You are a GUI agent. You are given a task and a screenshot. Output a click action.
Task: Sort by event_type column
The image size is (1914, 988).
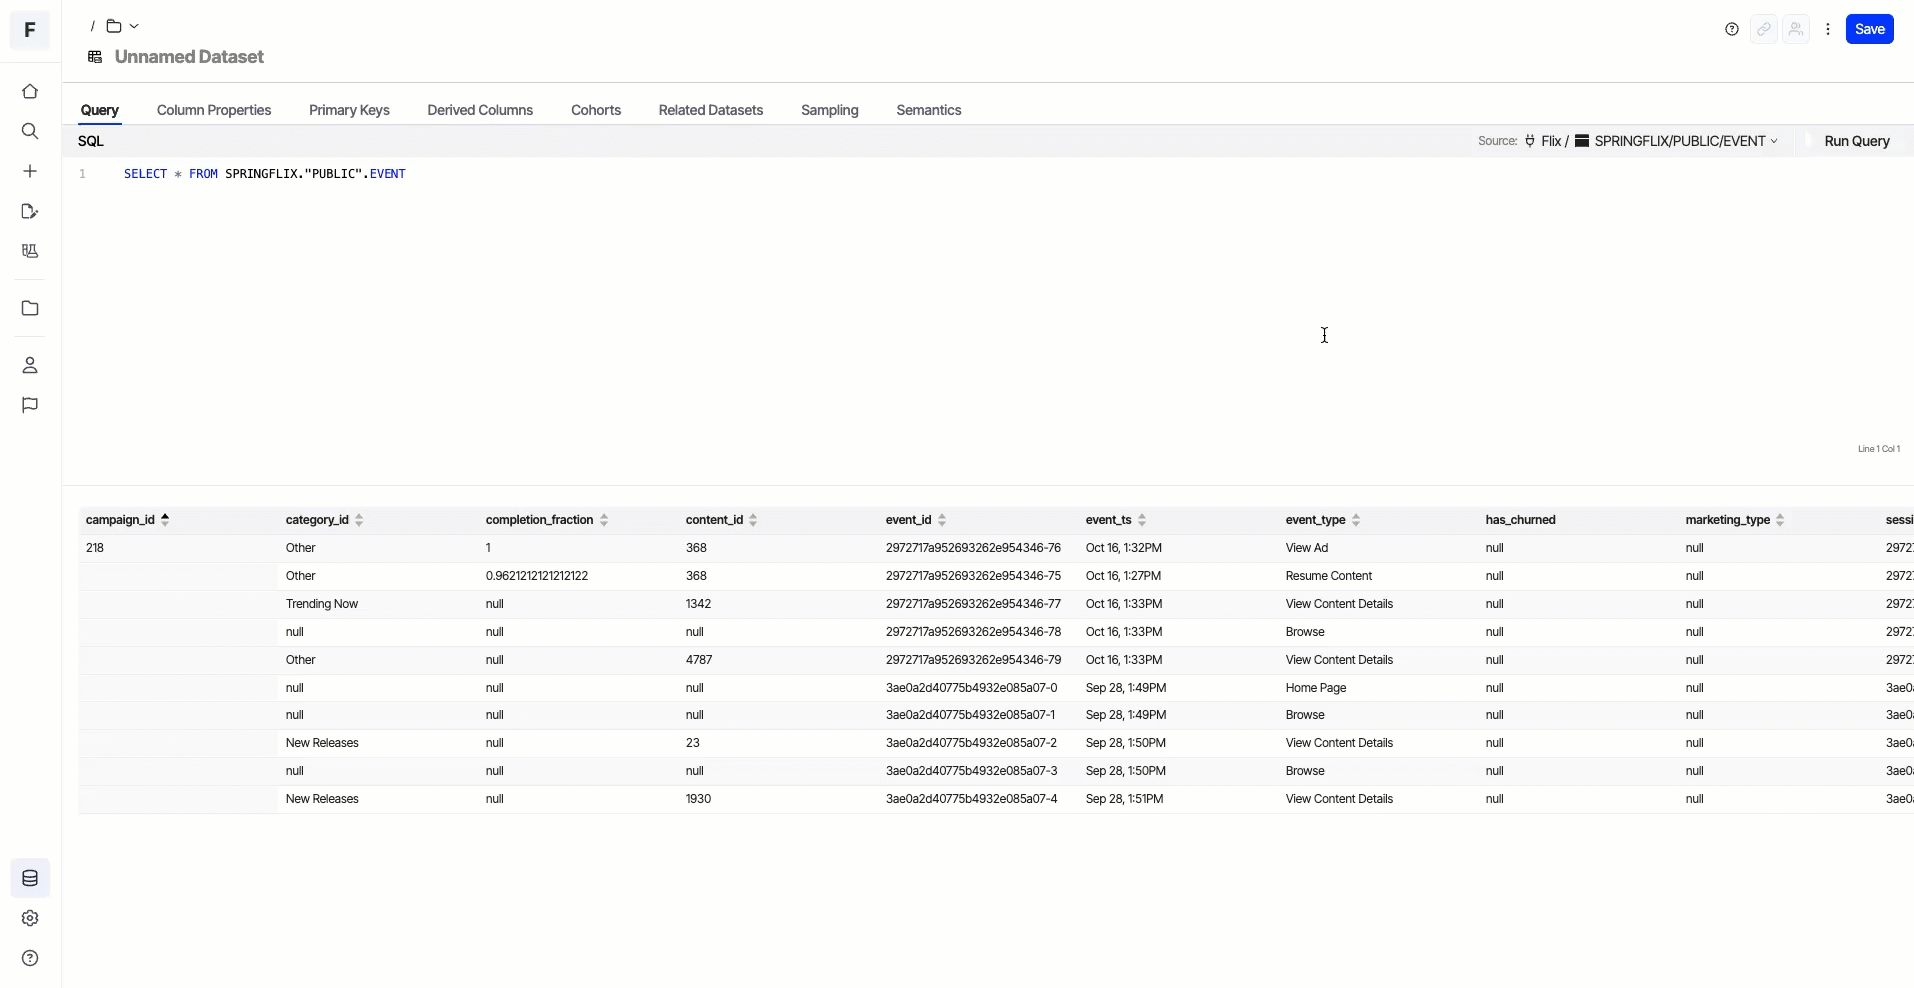pos(1356,520)
